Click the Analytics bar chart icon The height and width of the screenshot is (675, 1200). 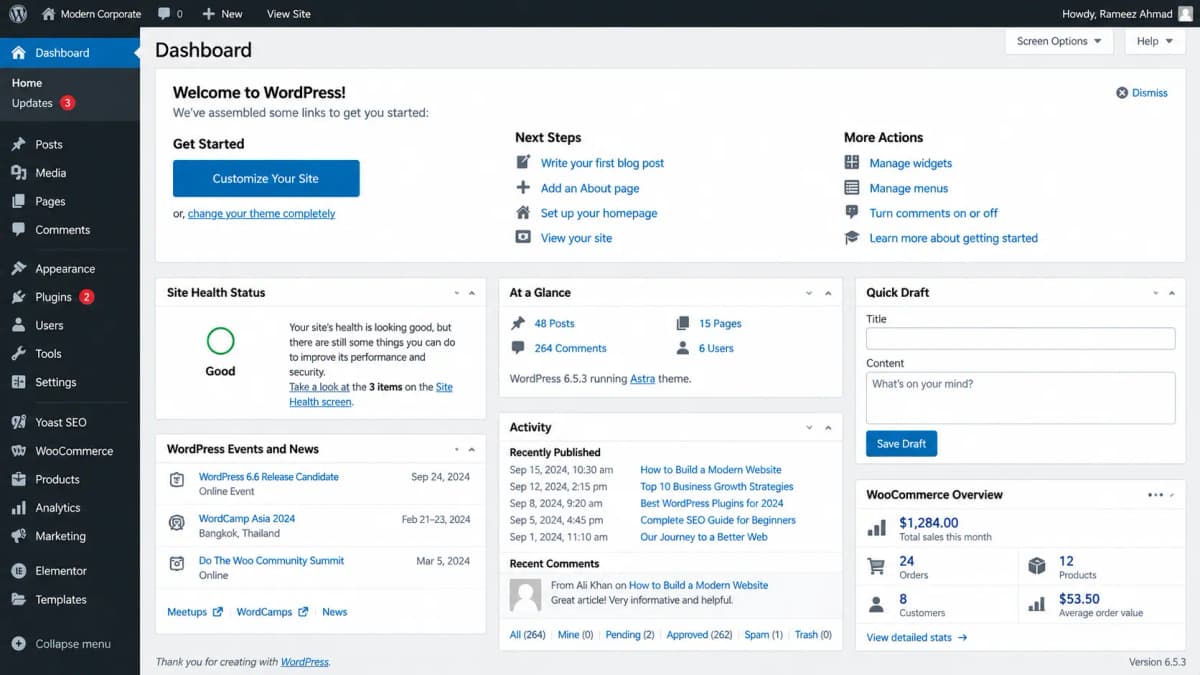coord(18,508)
